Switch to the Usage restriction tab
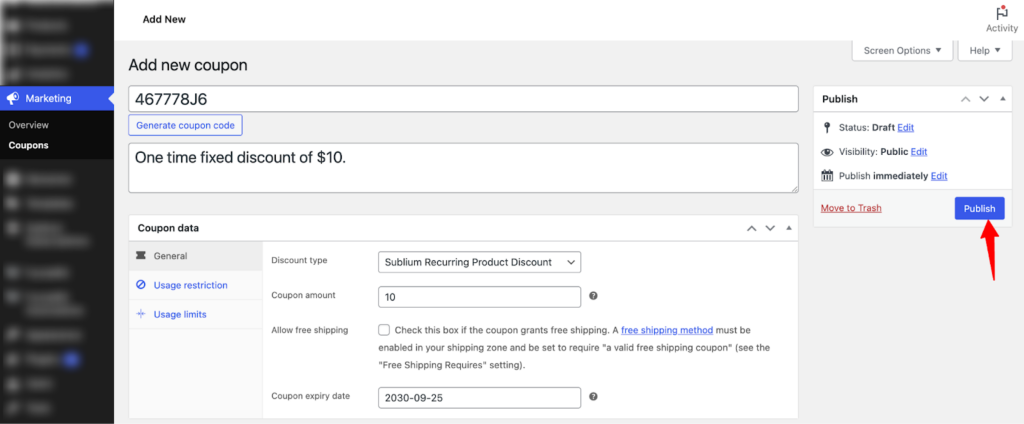1024x424 pixels. pyautogui.click(x=190, y=285)
